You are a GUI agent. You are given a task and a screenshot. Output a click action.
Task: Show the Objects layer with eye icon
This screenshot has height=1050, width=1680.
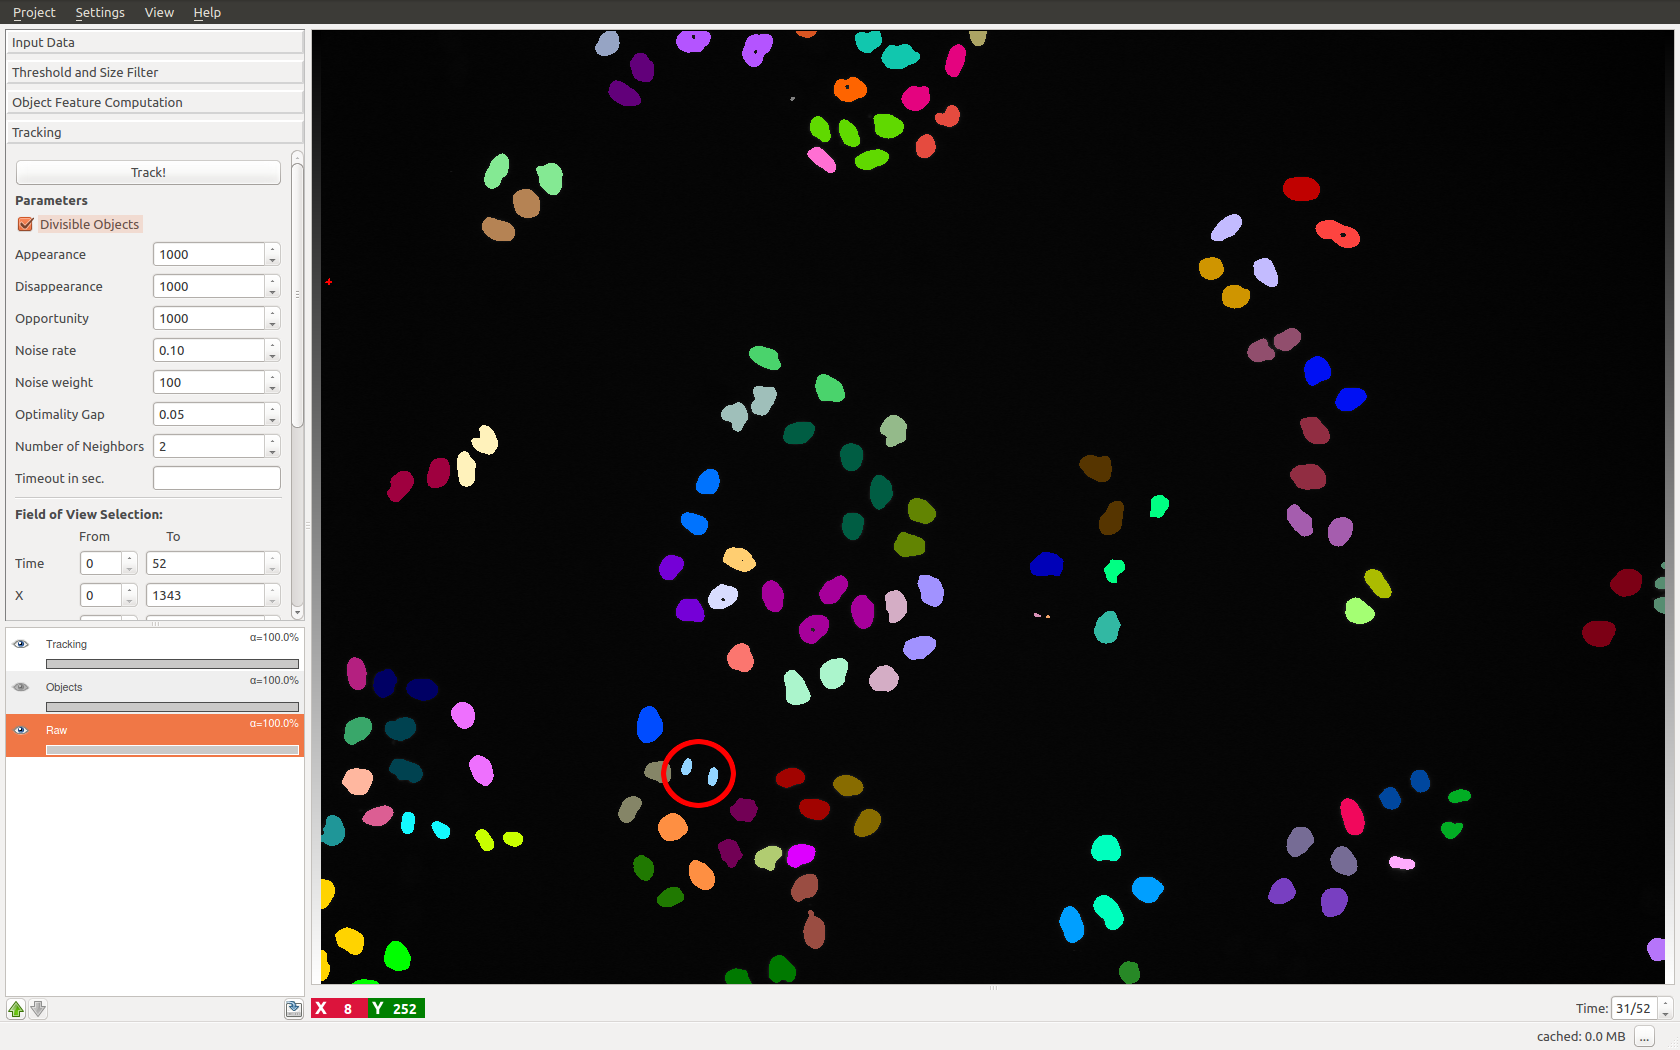(x=21, y=687)
